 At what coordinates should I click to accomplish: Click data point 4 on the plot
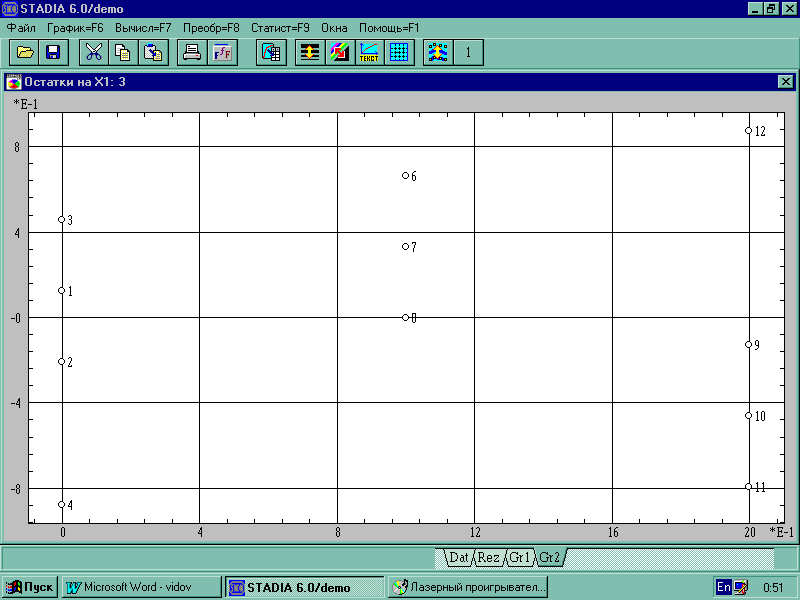[x=62, y=505]
